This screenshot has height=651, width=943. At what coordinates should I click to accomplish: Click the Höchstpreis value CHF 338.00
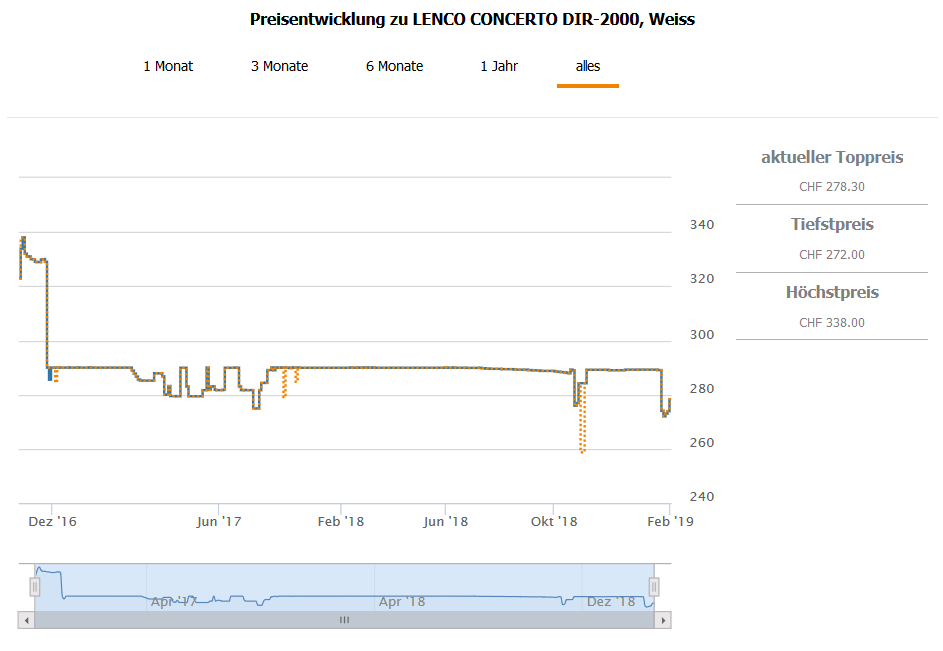(x=832, y=323)
